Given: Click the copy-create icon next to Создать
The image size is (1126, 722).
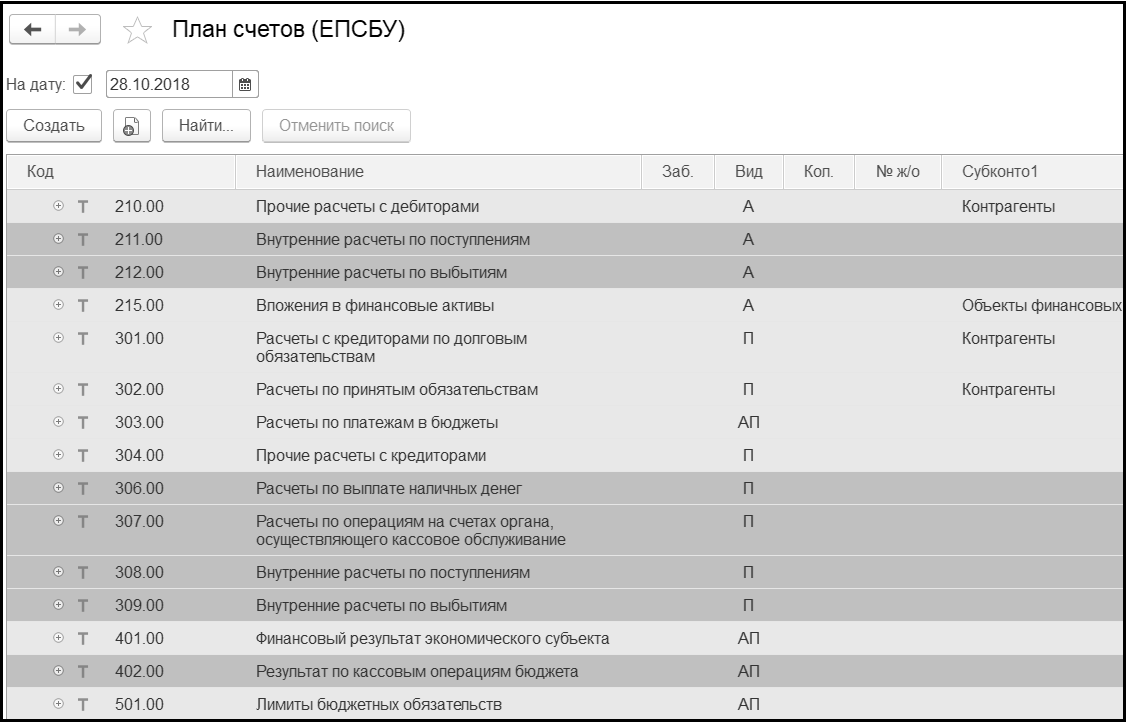Looking at the screenshot, I should click(x=131, y=127).
